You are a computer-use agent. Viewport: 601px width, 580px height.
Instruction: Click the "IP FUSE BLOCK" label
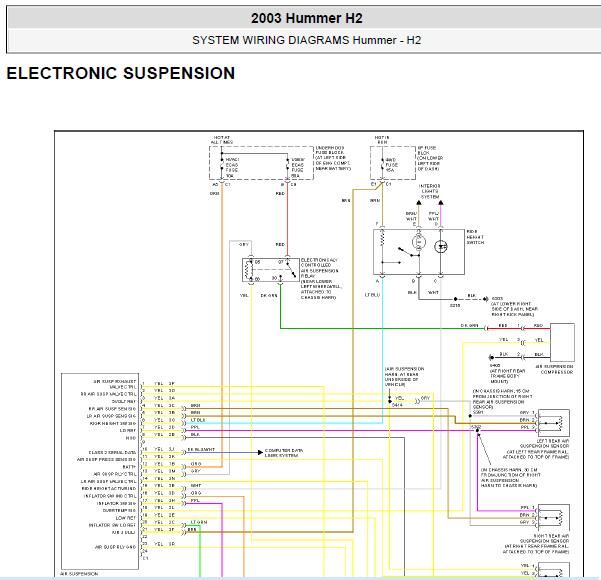[430, 158]
